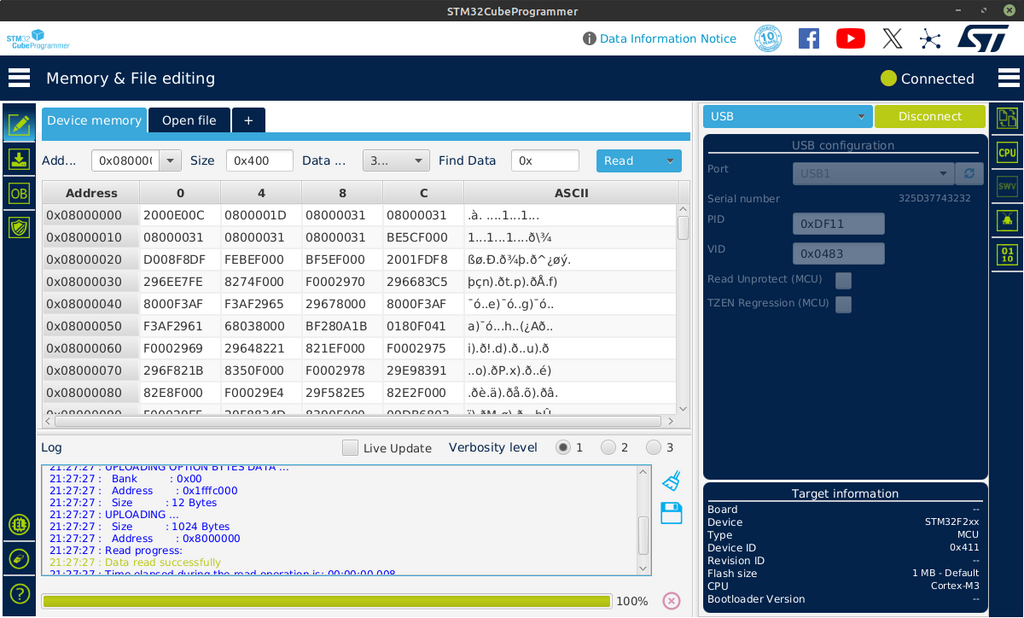Click the PID 0xDF11 field

(x=839, y=223)
